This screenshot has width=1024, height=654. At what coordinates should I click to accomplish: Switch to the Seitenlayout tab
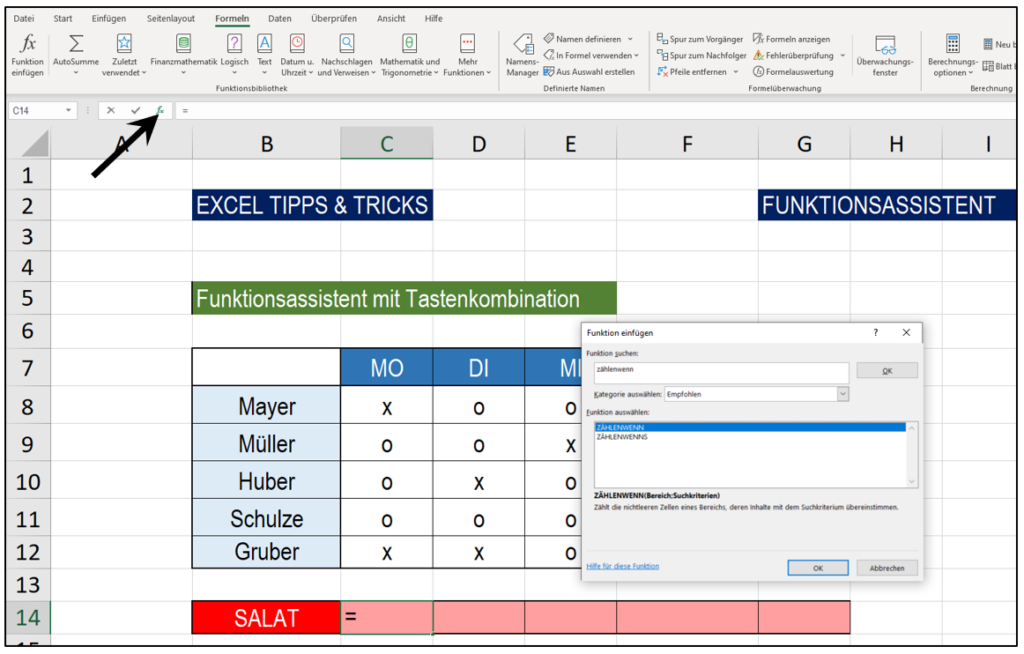(x=170, y=18)
